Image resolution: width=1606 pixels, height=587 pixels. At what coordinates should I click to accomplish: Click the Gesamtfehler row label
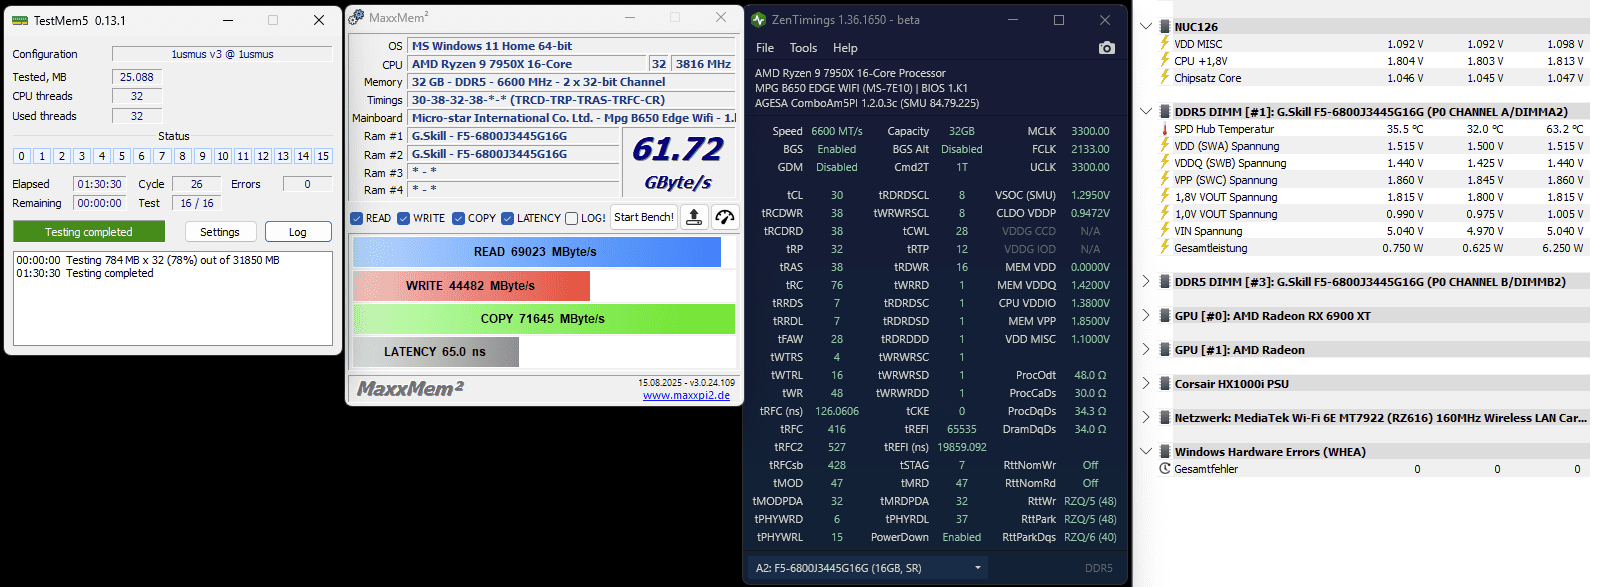coord(1206,469)
